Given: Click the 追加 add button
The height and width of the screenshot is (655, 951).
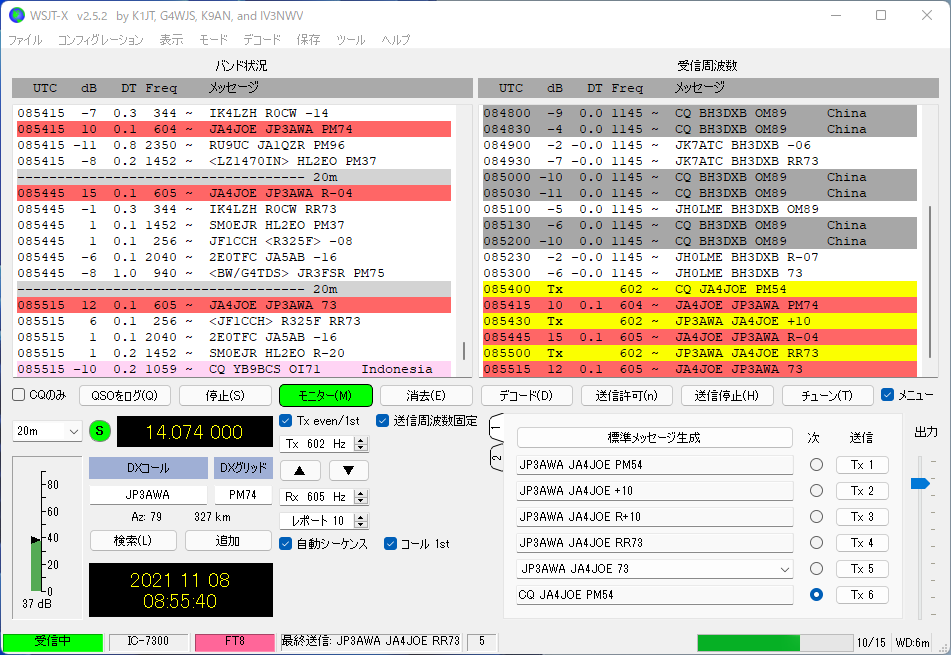Looking at the screenshot, I should click(228, 540).
